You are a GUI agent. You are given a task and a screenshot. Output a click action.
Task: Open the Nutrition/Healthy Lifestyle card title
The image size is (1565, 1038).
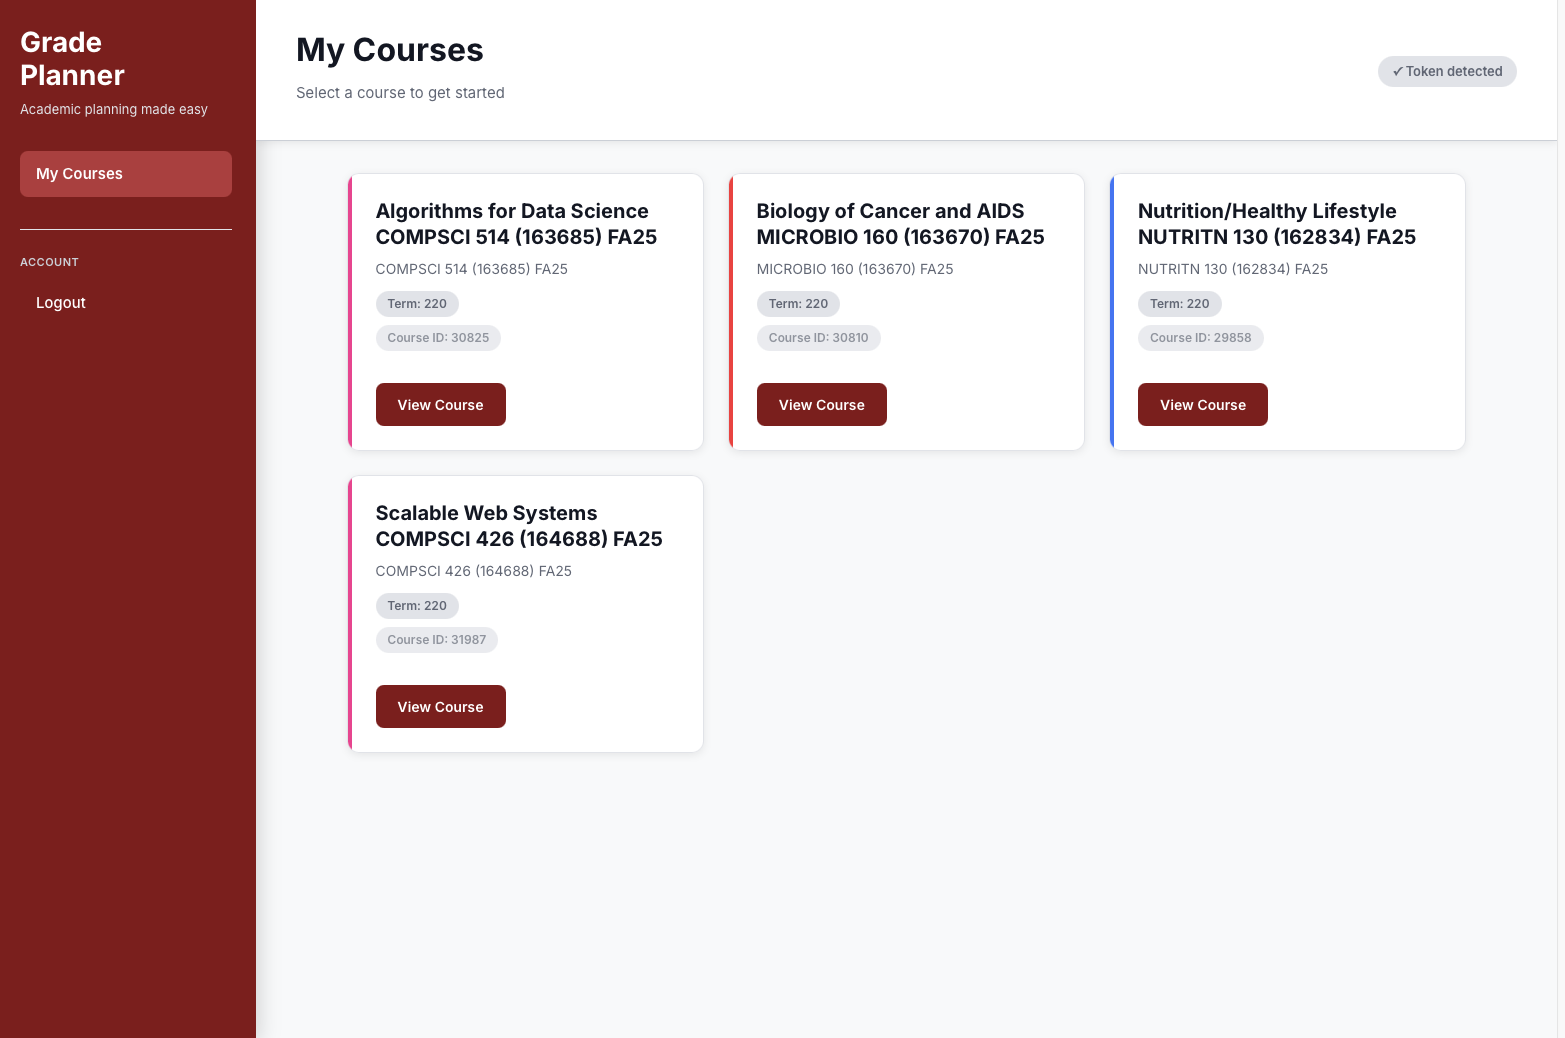1277,224
